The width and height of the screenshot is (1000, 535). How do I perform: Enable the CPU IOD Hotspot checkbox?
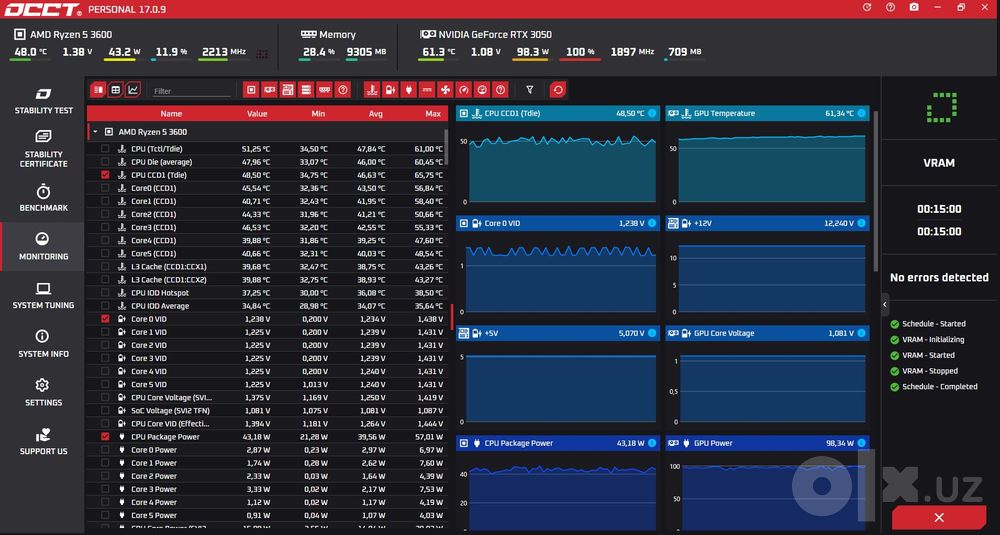pos(105,293)
